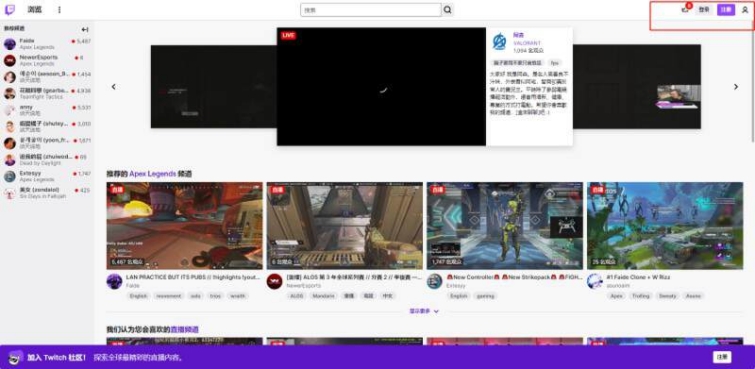Screen dimensions: 755x369
Task: Click the movement tag under Faide stream
Action: (169, 296)
